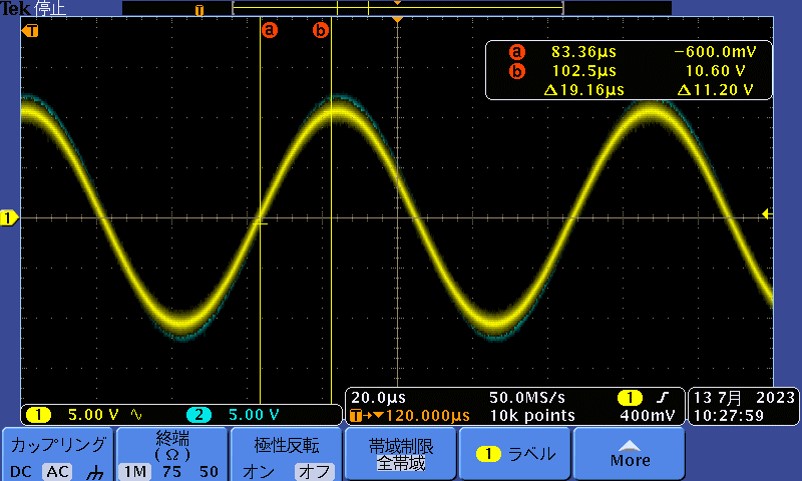Open the channel 1 ラベル label menu

[x=515, y=454]
